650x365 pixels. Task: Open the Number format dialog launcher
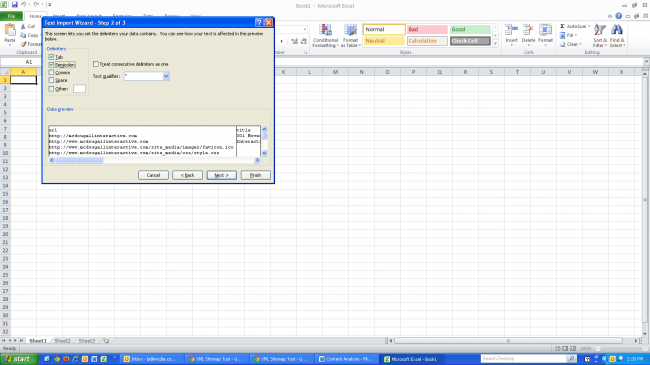(306, 53)
